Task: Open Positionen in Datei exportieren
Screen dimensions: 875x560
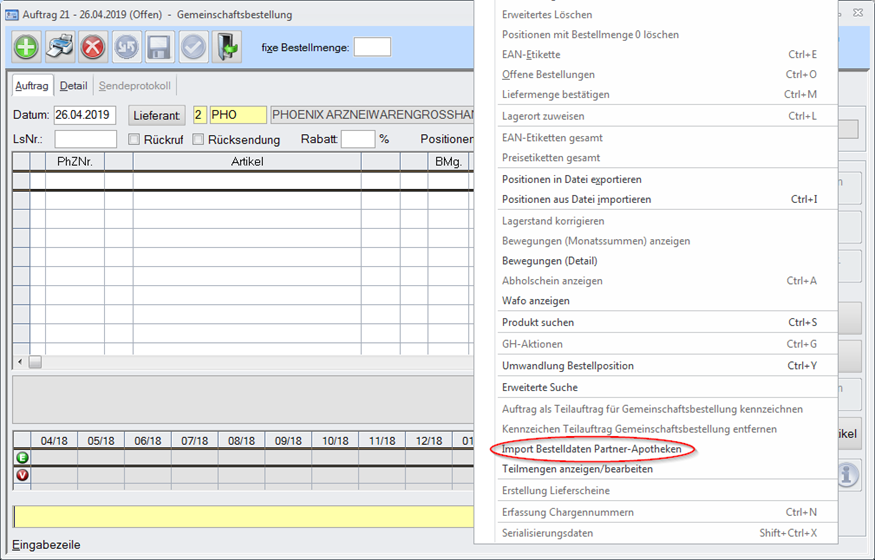Action: click(x=571, y=179)
